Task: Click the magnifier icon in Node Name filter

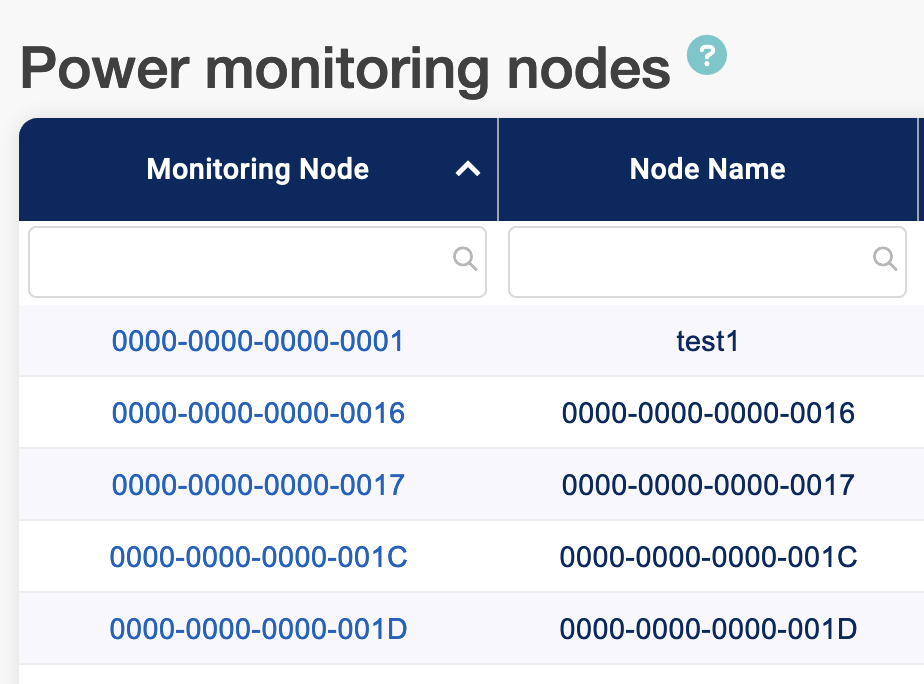Action: click(x=885, y=260)
